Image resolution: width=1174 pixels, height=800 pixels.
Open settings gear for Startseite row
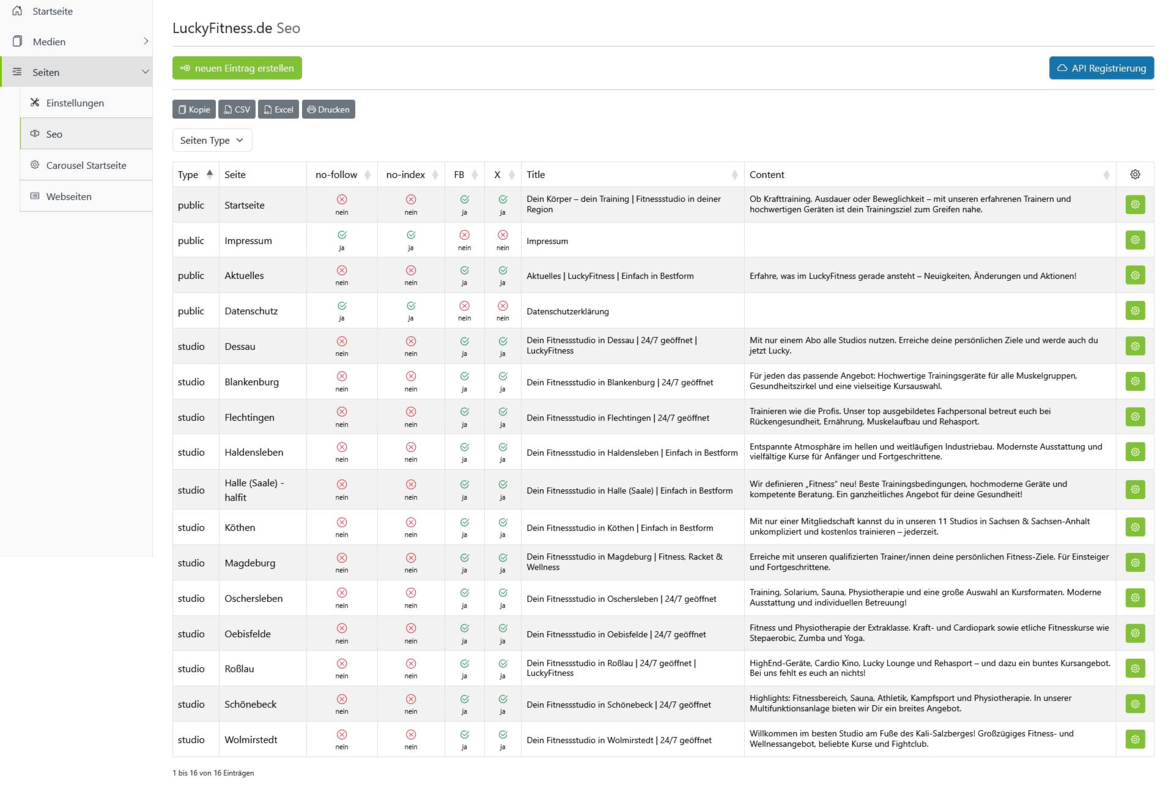click(x=1135, y=204)
